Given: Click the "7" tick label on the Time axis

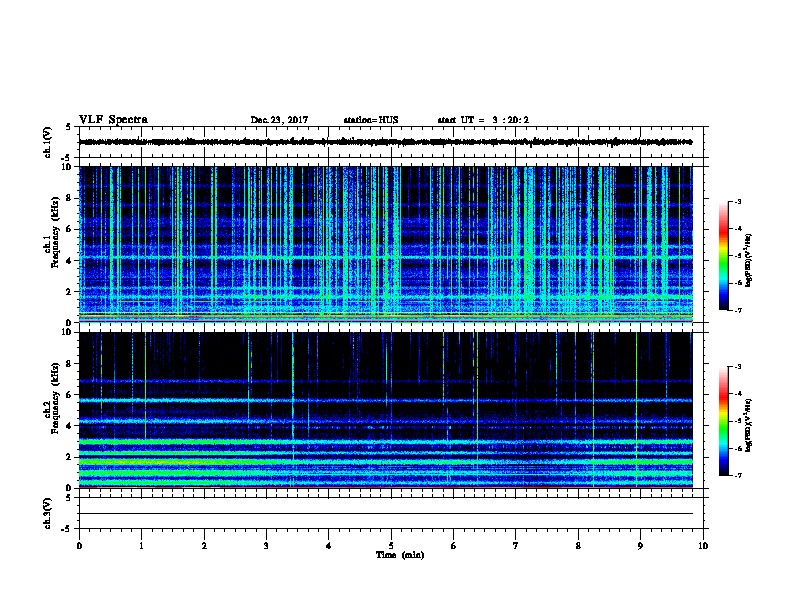Looking at the screenshot, I should (x=516, y=546).
